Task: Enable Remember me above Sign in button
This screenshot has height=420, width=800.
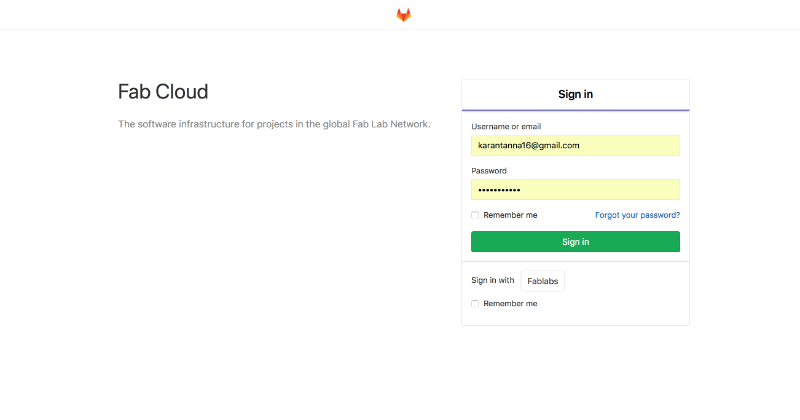Action: pyautogui.click(x=475, y=215)
